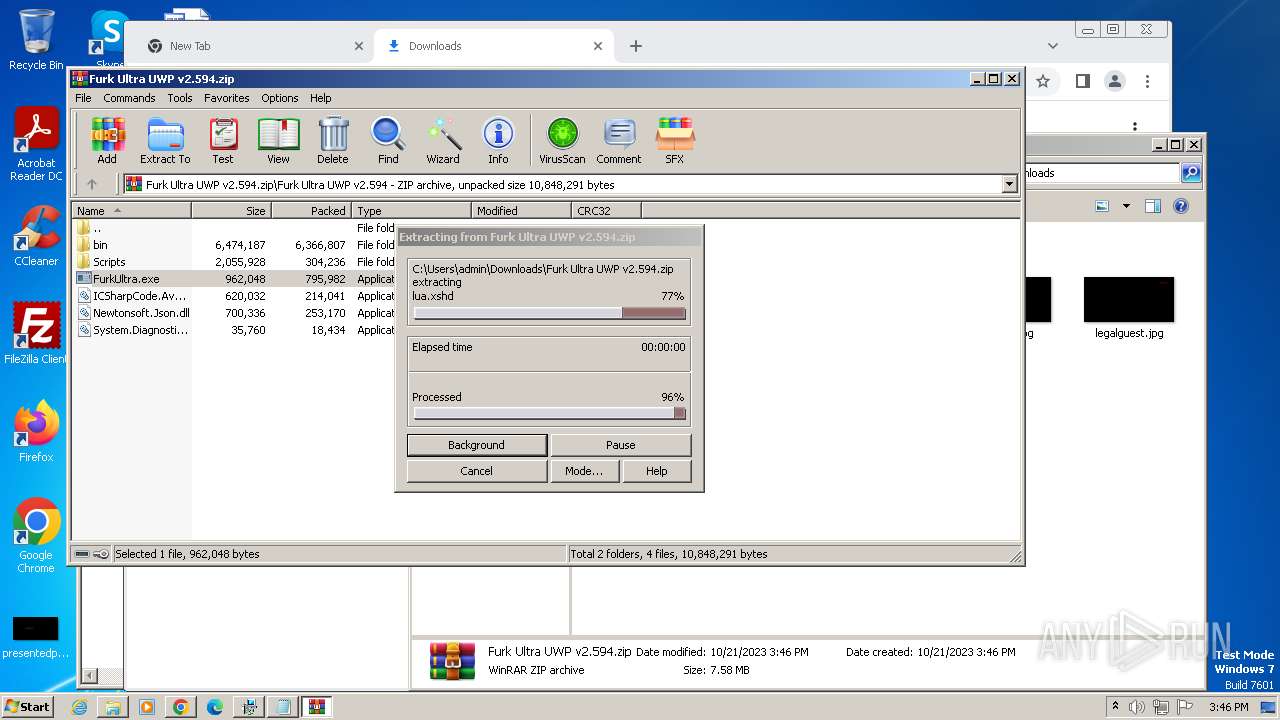This screenshot has width=1280, height=720.
Task: Select the System.Diagnosti... file row
Action: tap(235, 330)
